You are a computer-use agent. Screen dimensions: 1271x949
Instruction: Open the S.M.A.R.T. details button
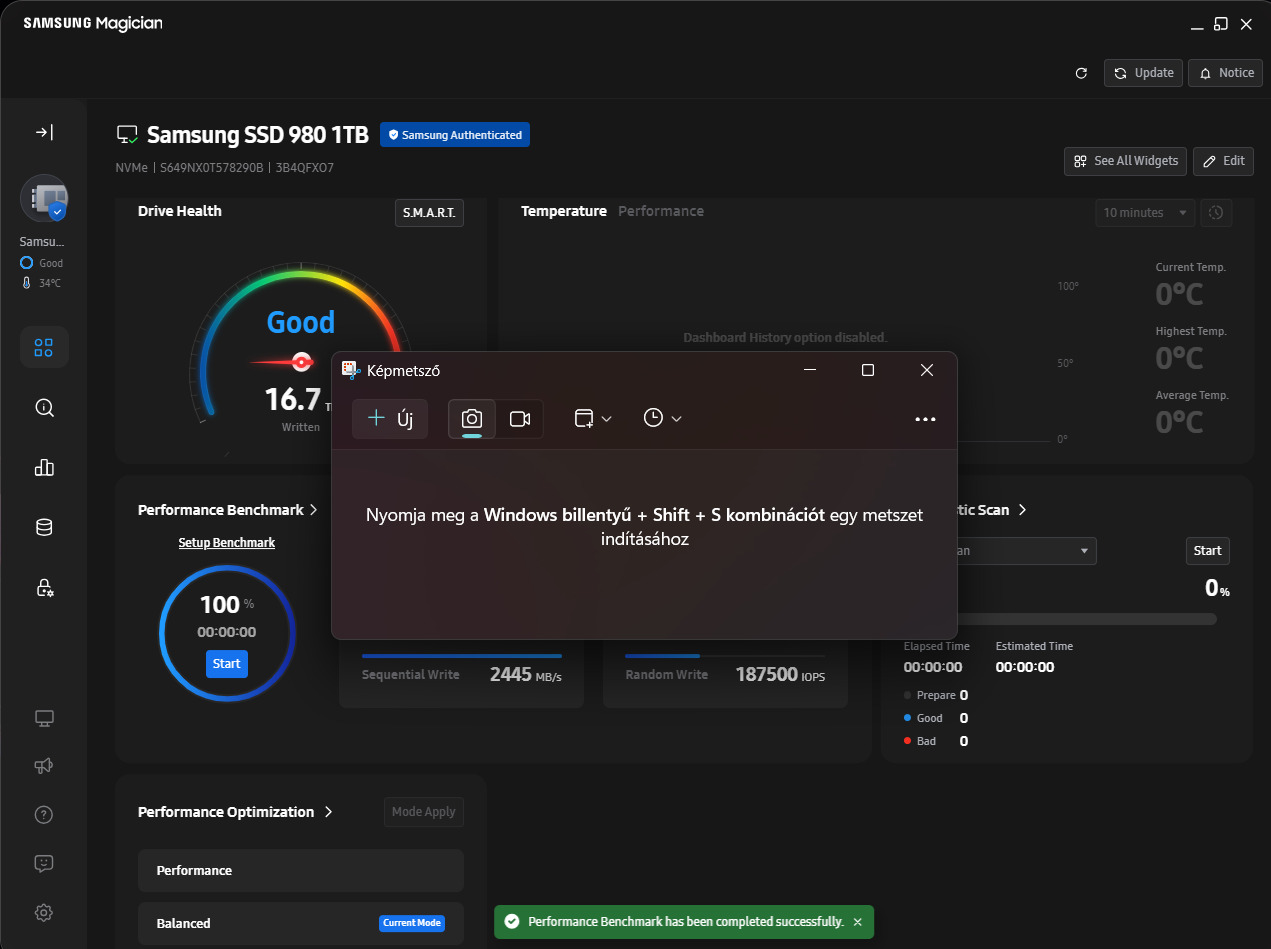(x=429, y=213)
